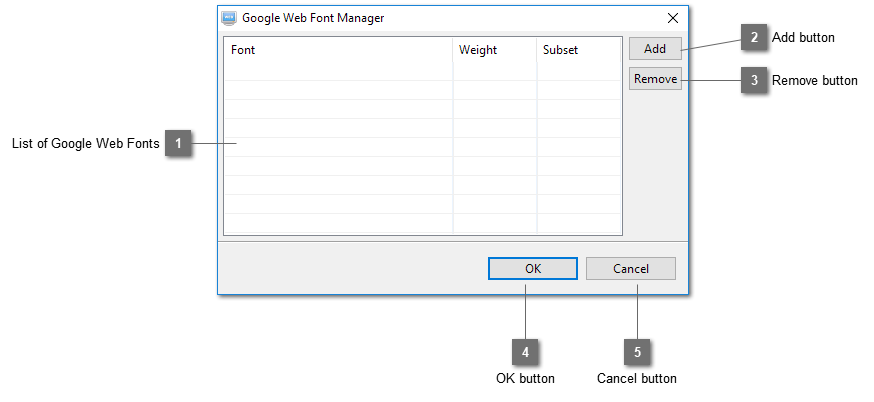Click the Google Web Font Manager title icon
The height and width of the screenshot is (402, 874).
229,18
